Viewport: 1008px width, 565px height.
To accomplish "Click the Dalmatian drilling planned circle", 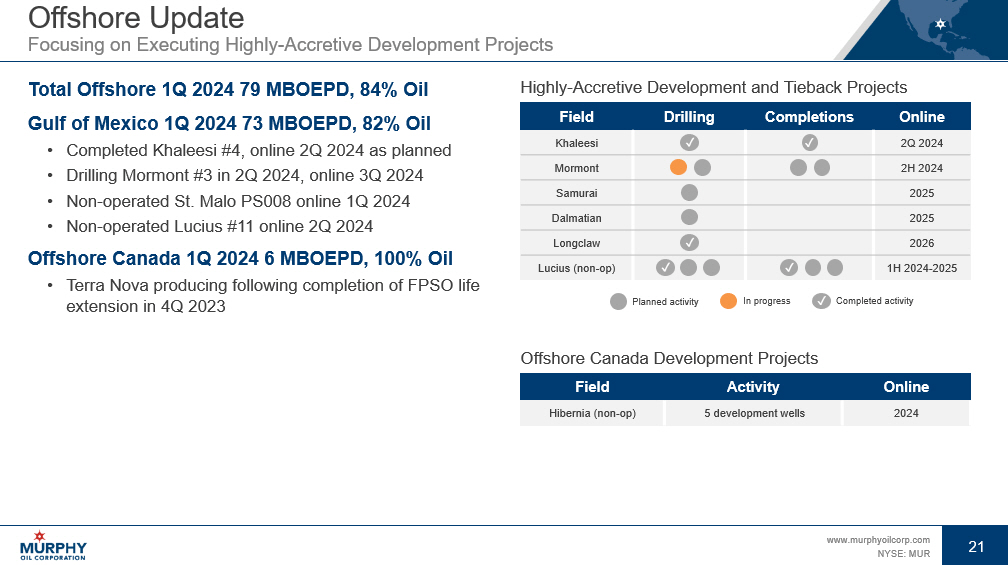I will coord(689,217).
